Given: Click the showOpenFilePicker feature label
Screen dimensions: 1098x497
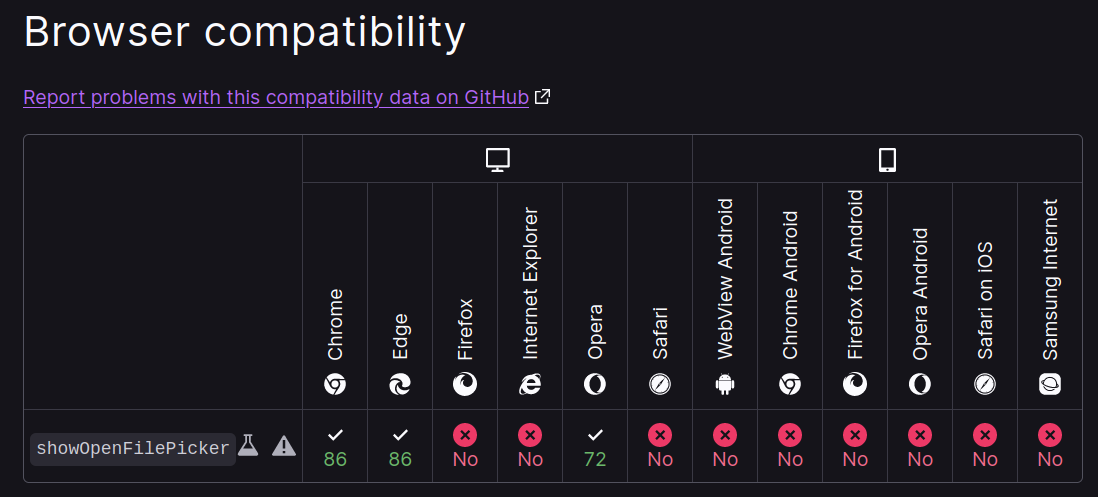Looking at the screenshot, I should [x=133, y=449].
